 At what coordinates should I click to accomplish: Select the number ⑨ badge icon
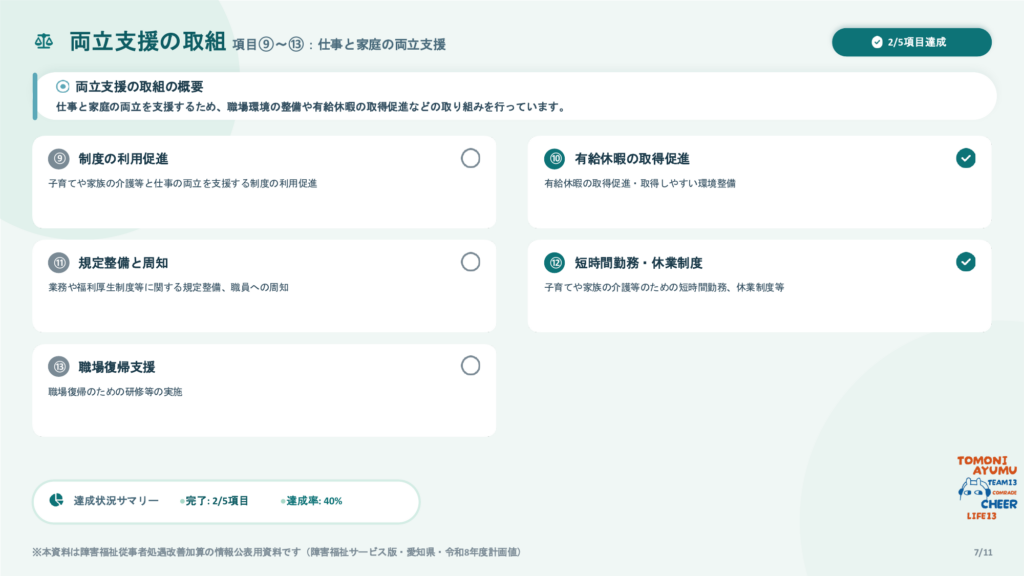[x=59, y=159]
